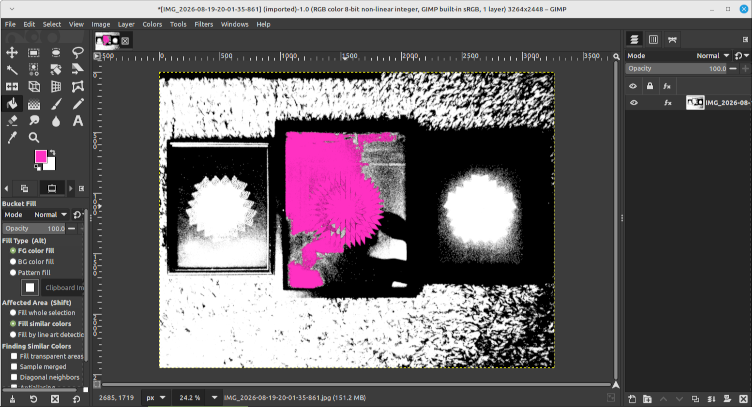Screen dimensions: 752x407
Task: Select the Flip tool
Action: click(12, 87)
